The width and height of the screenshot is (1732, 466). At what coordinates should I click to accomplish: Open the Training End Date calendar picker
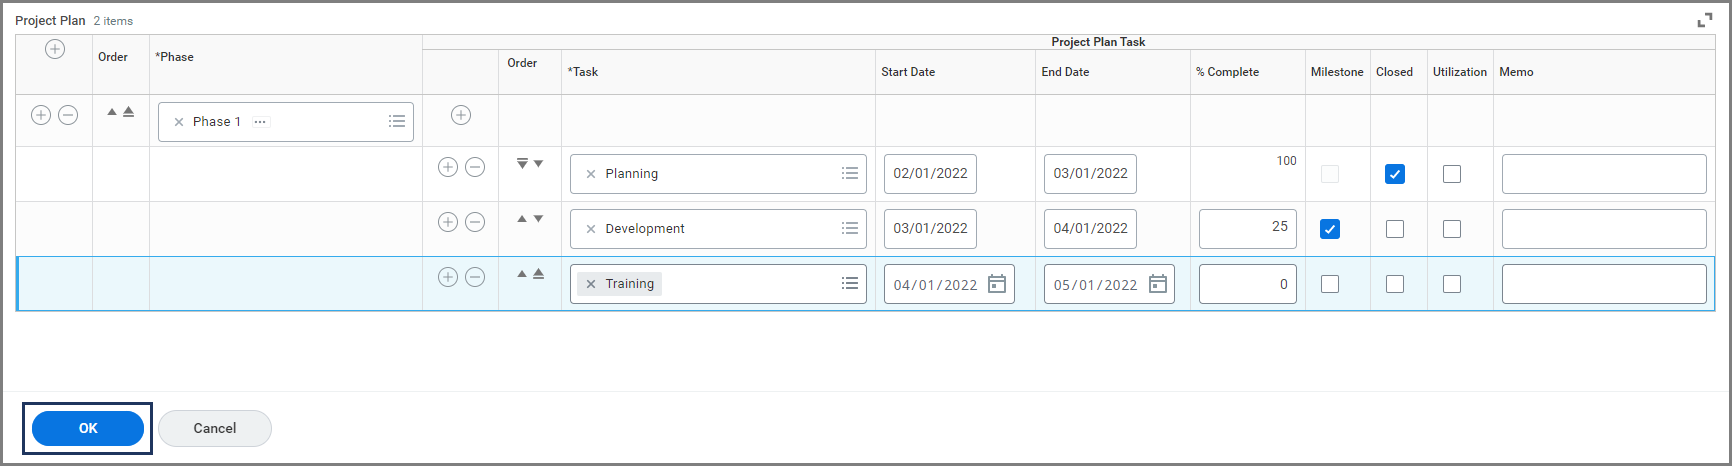pos(1157,284)
